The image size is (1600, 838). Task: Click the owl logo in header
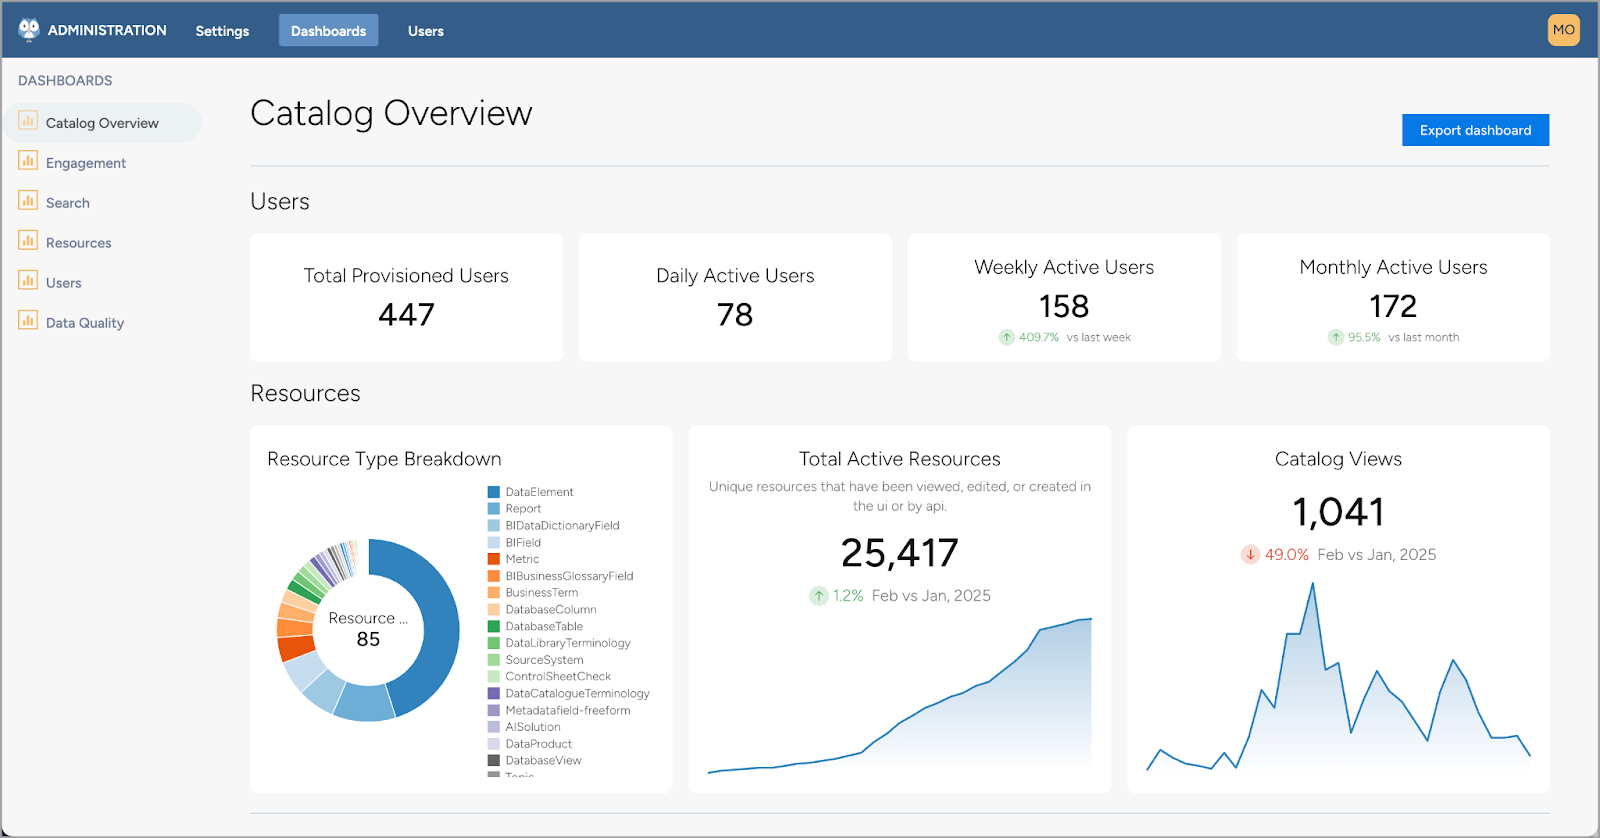click(29, 30)
